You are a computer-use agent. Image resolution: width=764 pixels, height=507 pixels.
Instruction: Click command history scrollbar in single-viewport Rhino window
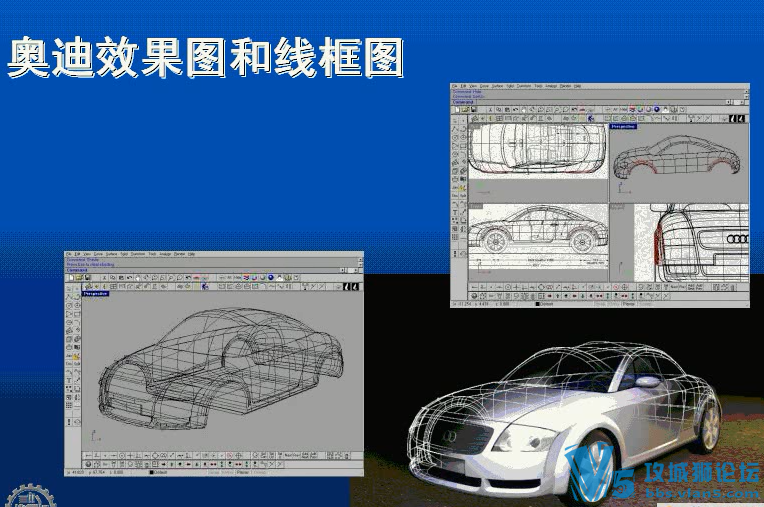tap(360, 262)
